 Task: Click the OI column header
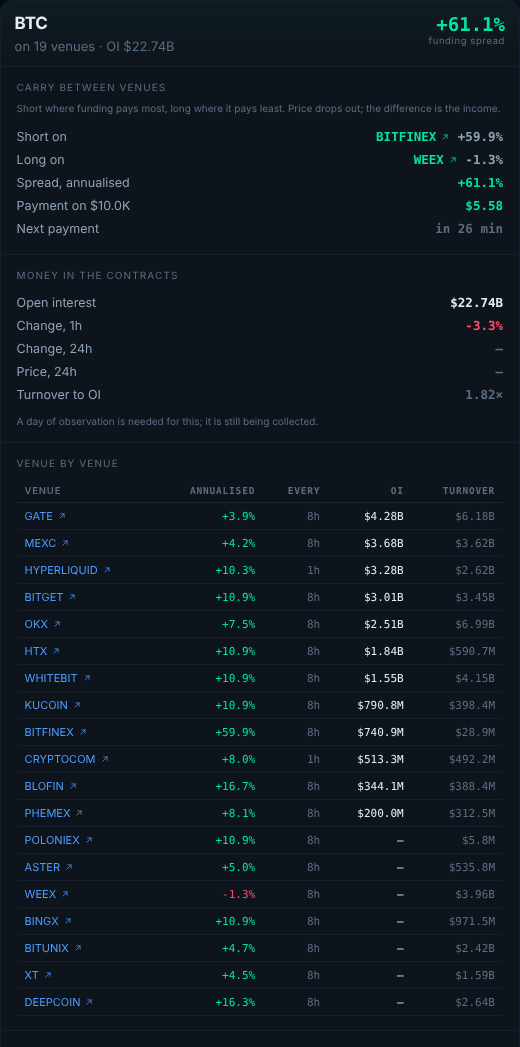tap(397, 491)
